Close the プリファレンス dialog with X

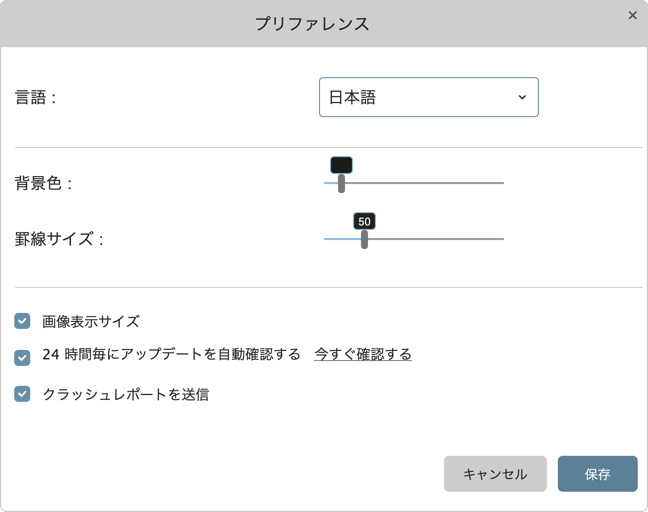tap(632, 15)
